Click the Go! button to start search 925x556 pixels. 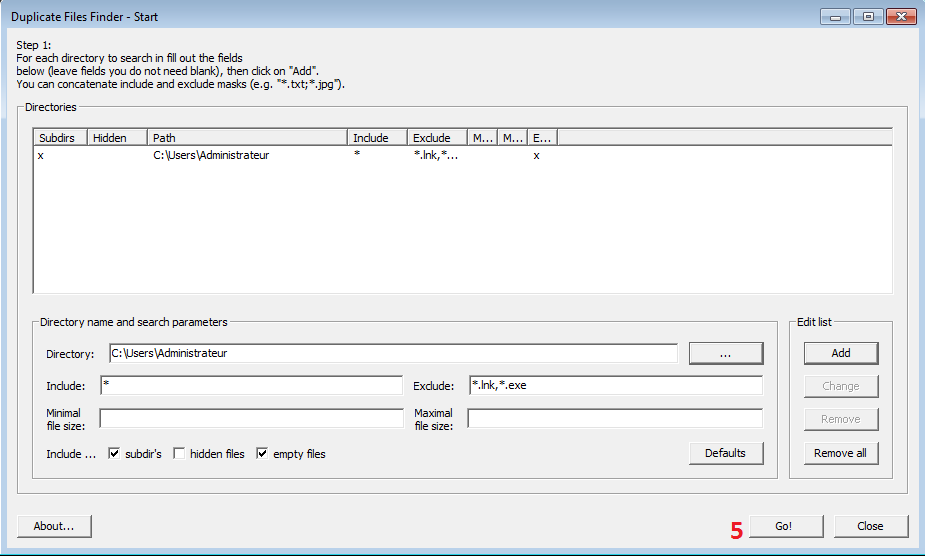(785, 527)
